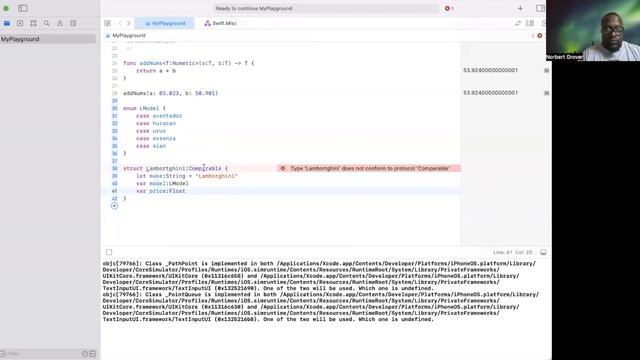Click the red error count in toolbar
Screen dimensions: 640x360
click(449, 8)
